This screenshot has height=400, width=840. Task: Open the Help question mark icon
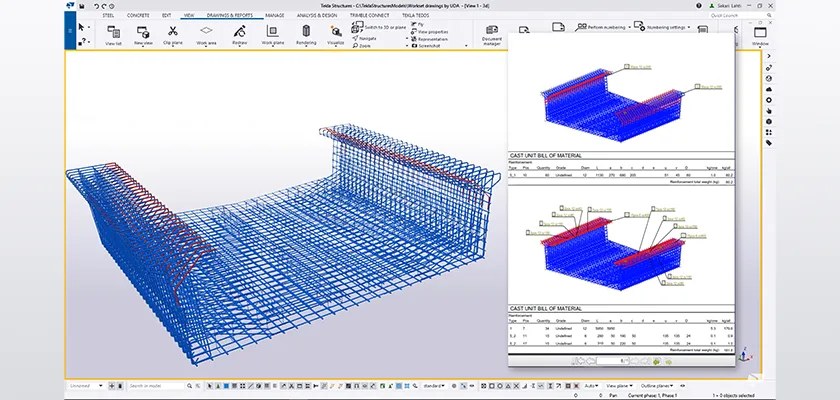point(699,6)
